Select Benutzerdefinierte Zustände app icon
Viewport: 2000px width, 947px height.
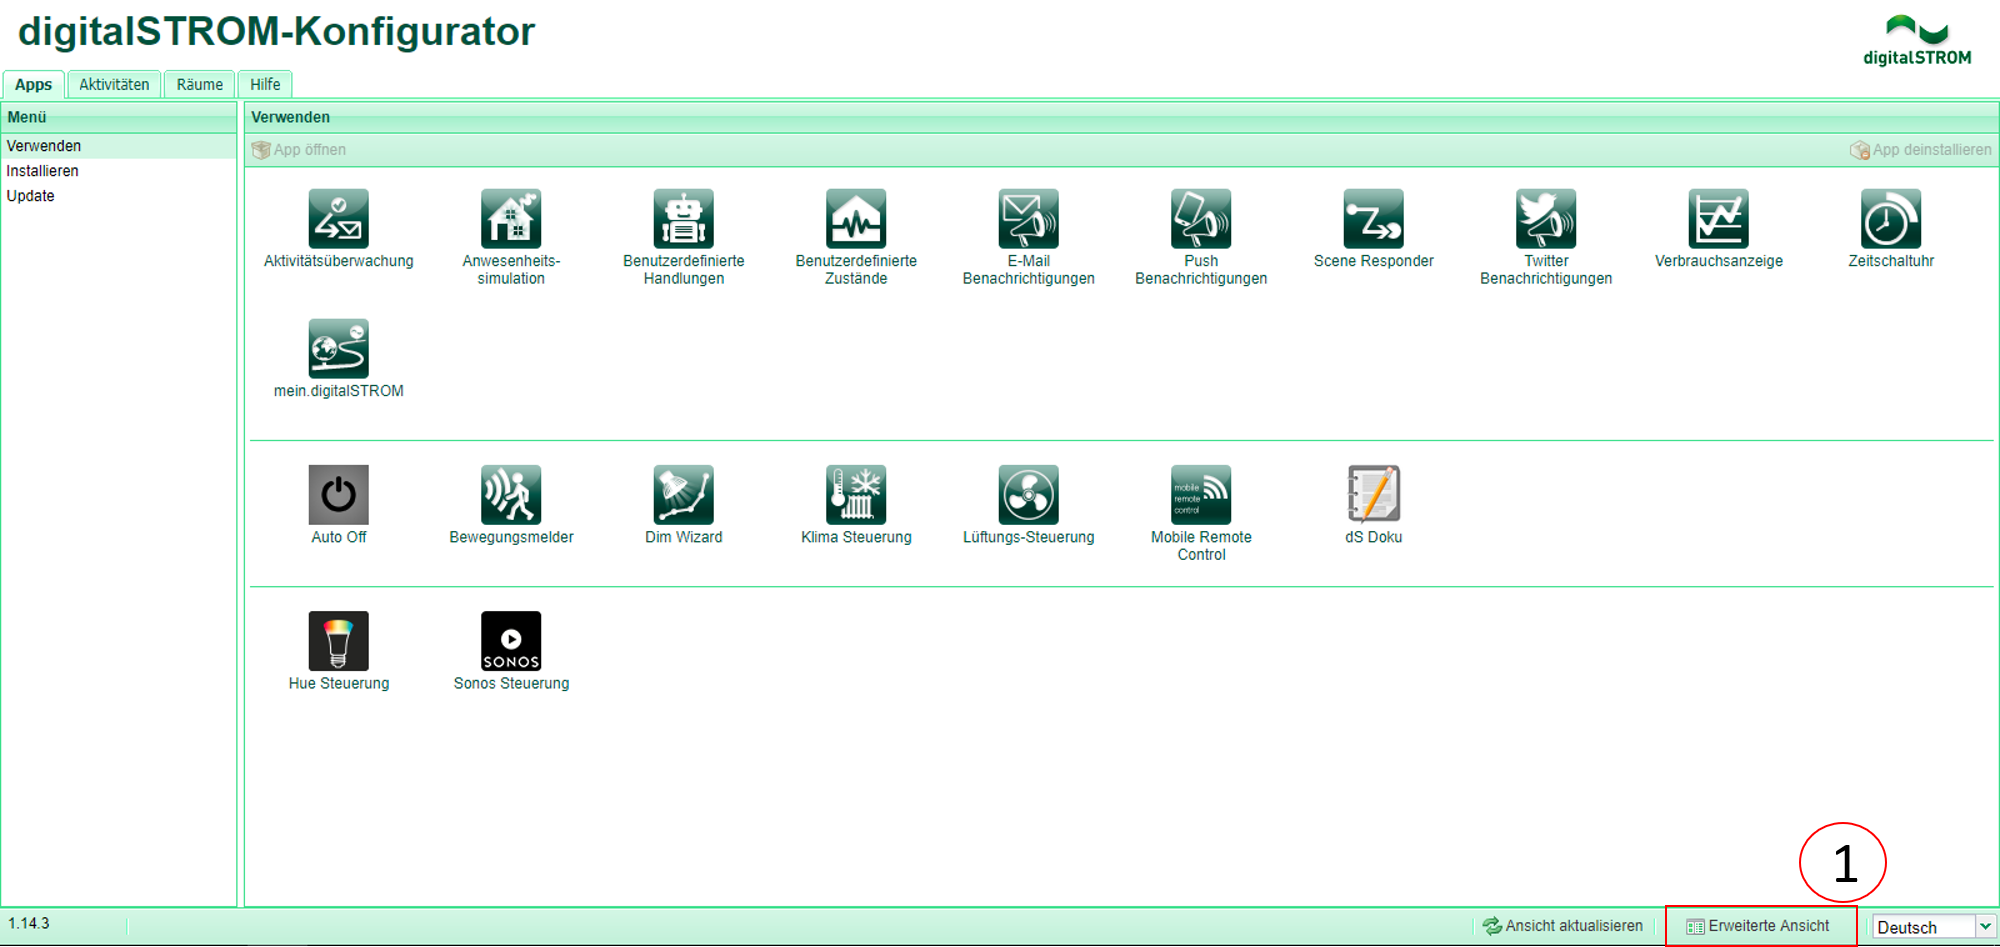pos(856,218)
